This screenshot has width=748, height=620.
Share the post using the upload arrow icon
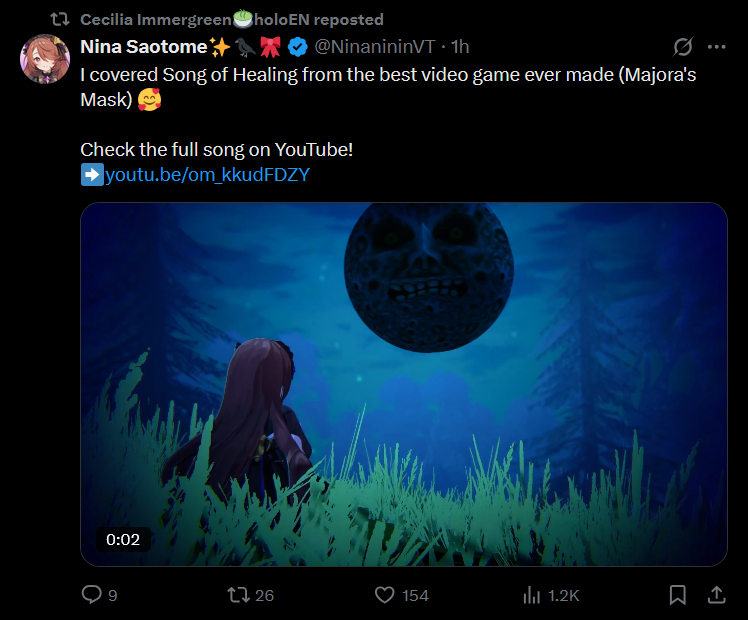click(716, 595)
